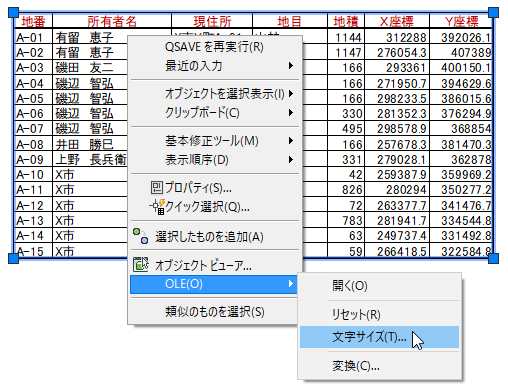Choose 文字サイズ(T)... in OLE submenu

tap(379, 337)
